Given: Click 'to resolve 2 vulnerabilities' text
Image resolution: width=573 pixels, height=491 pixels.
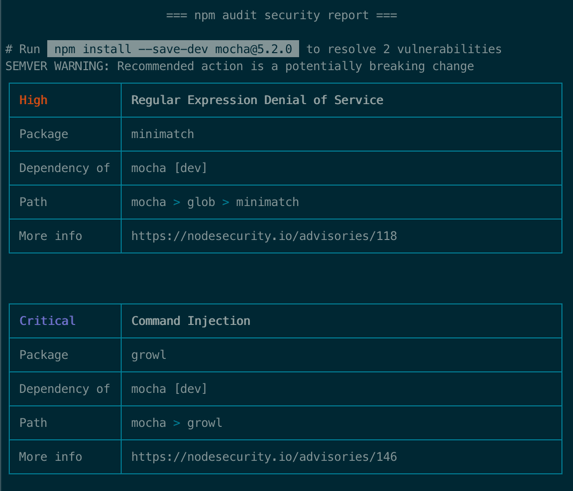Looking at the screenshot, I should 404,49.
